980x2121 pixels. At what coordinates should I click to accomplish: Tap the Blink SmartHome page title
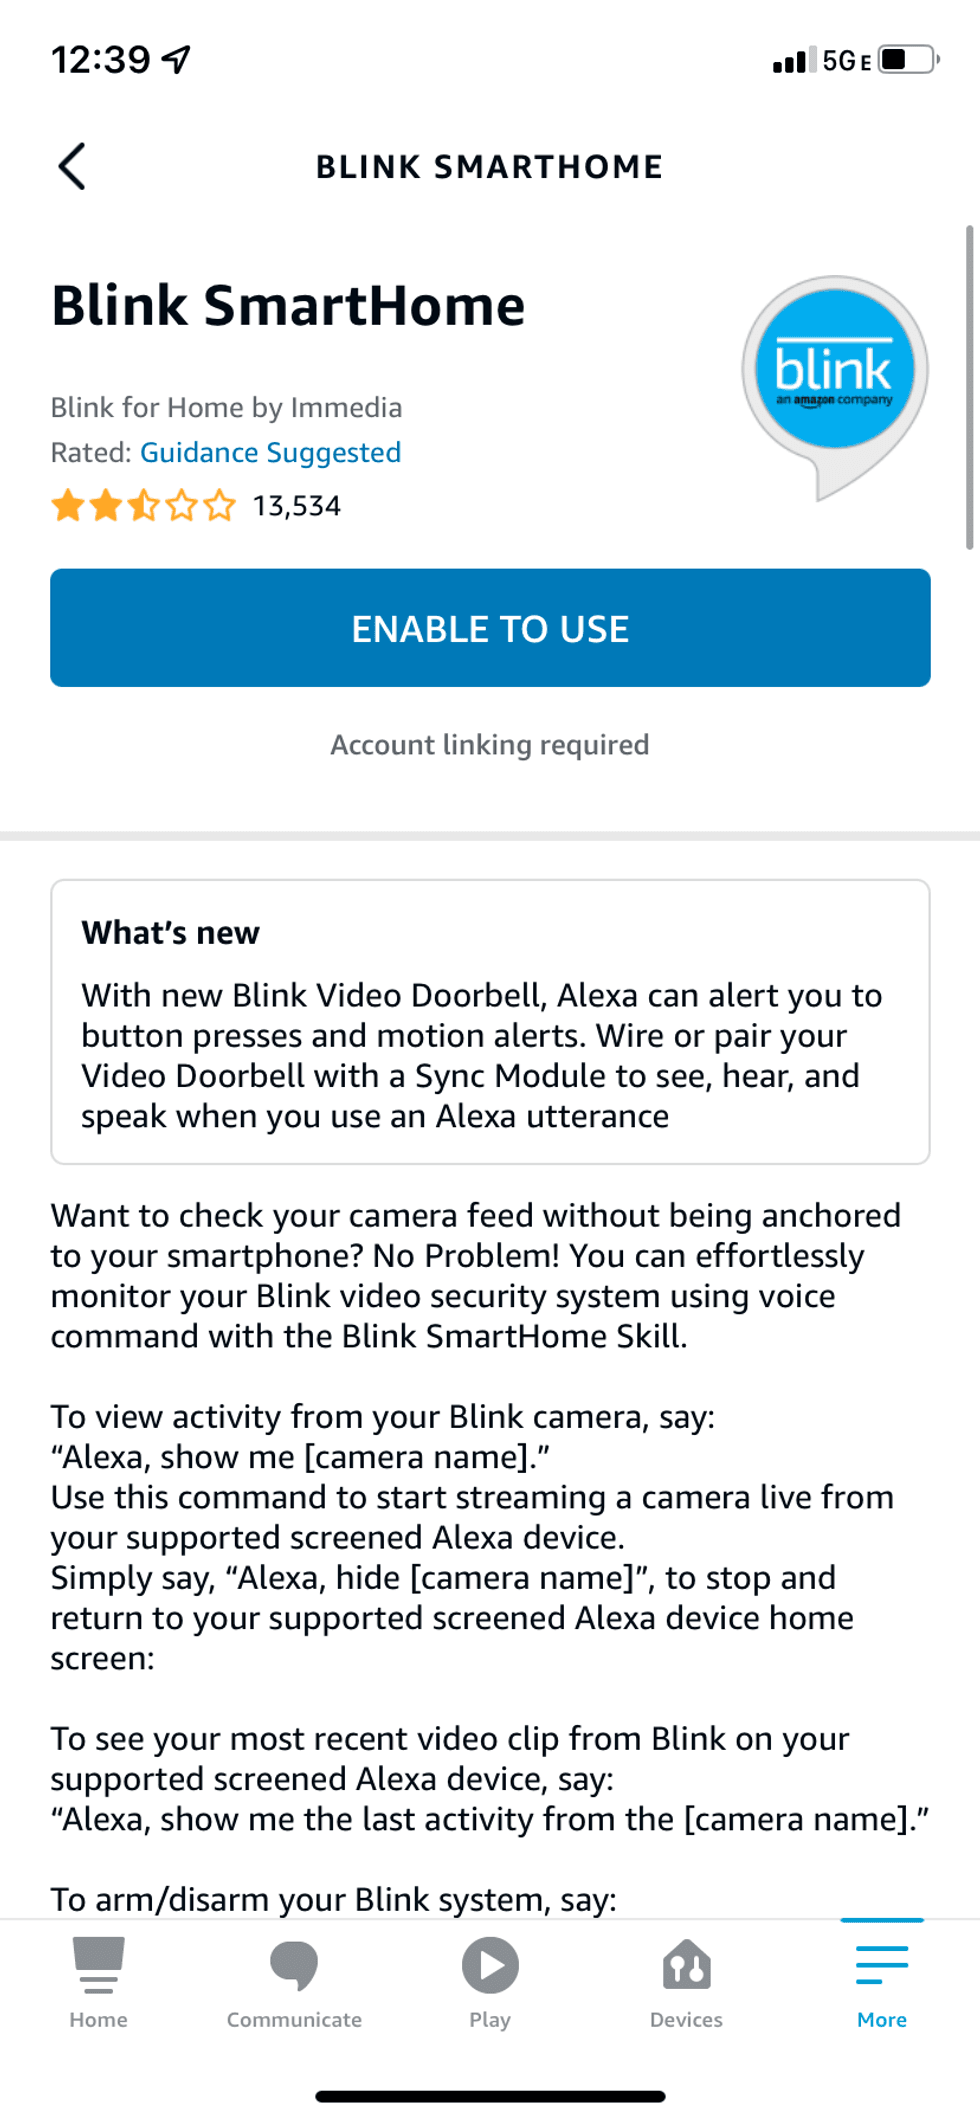click(x=288, y=305)
